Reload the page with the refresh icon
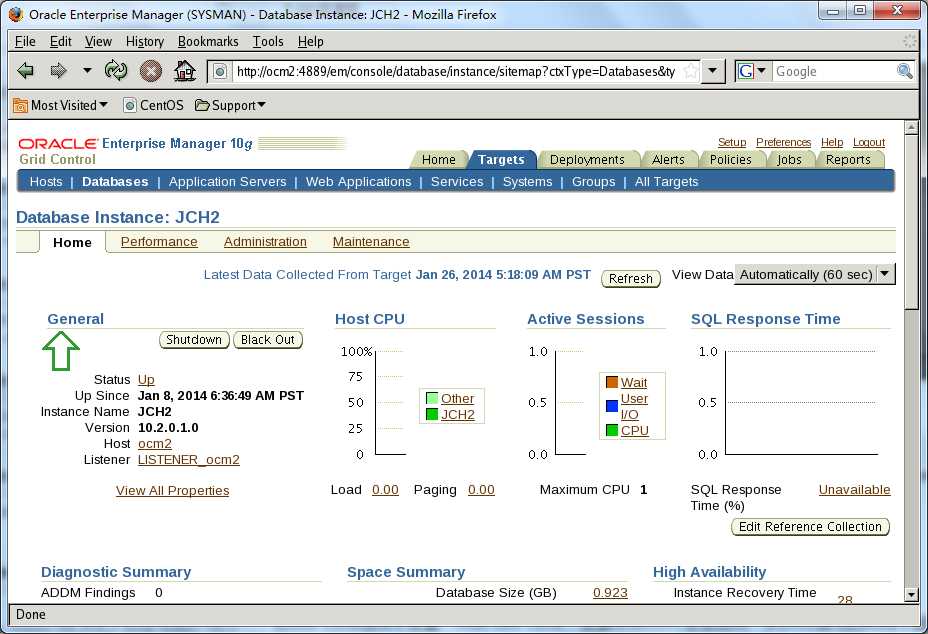This screenshot has width=928, height=634. (x=116, y=70)
